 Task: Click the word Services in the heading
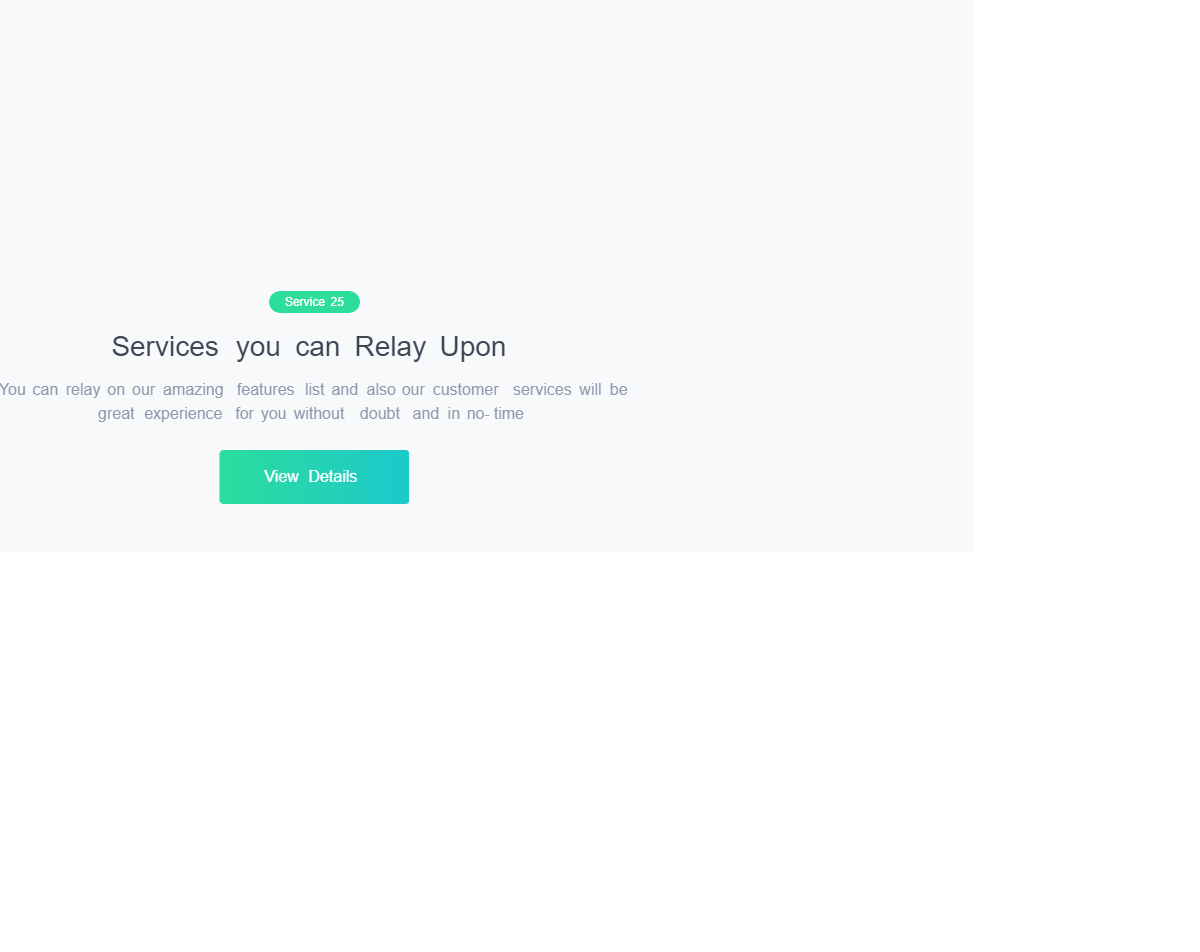165,347
